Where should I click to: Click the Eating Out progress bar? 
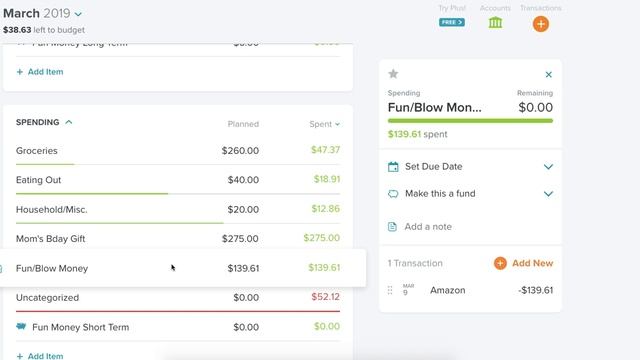[178, 193]
